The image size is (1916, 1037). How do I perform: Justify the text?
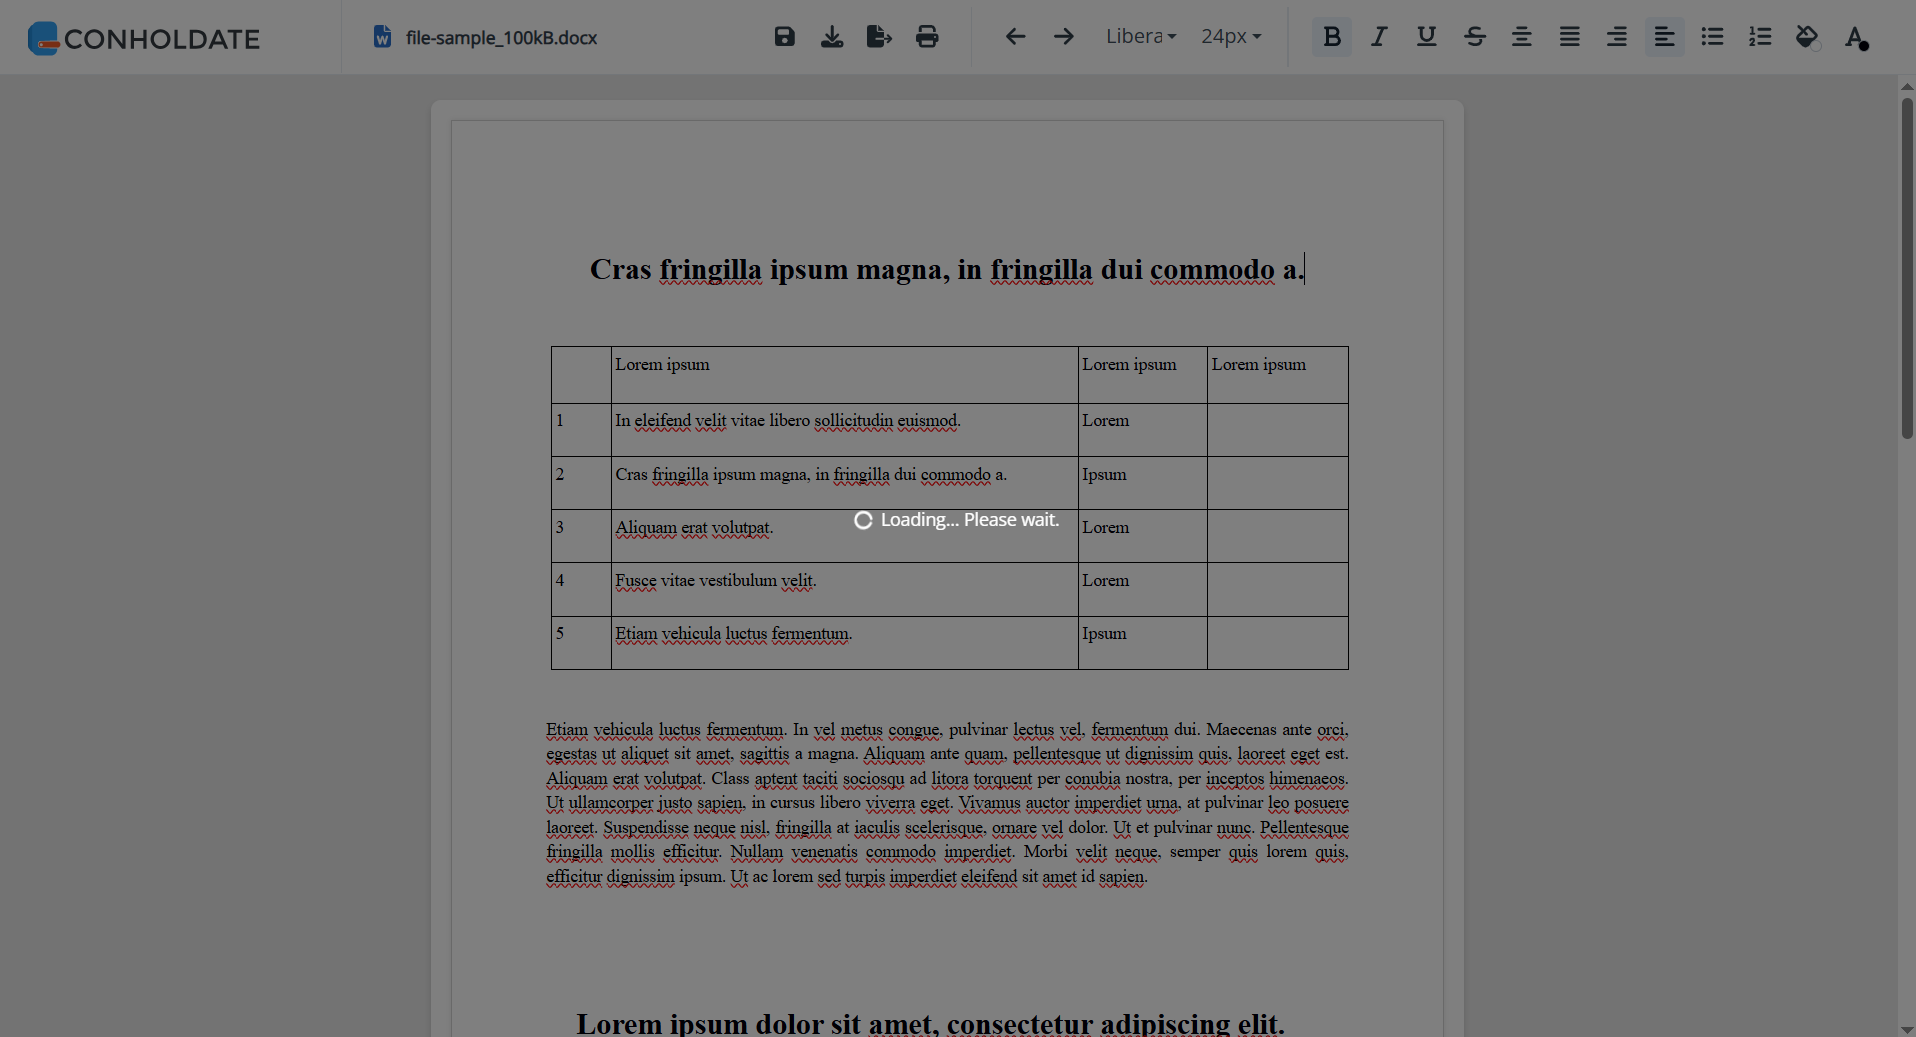point(1570,37)
